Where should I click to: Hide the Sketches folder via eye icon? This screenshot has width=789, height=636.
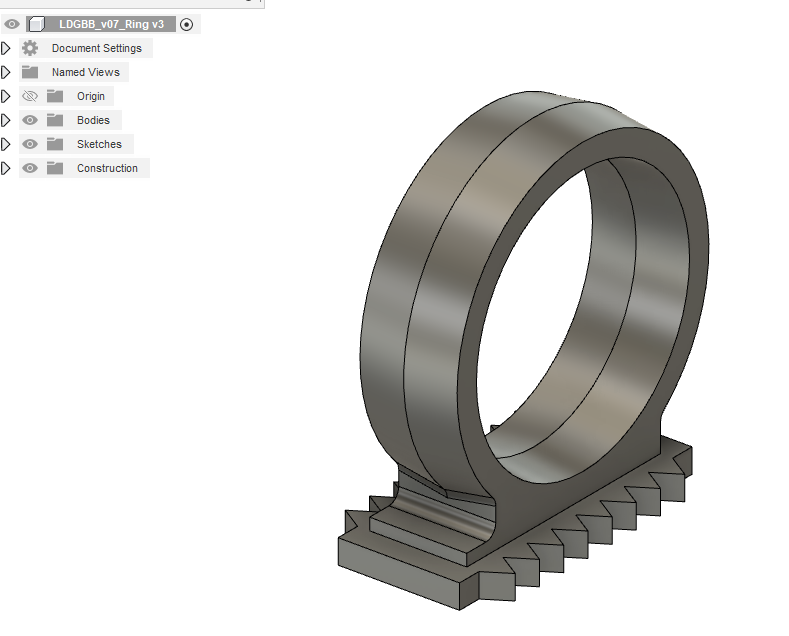[x=30, y=144]
